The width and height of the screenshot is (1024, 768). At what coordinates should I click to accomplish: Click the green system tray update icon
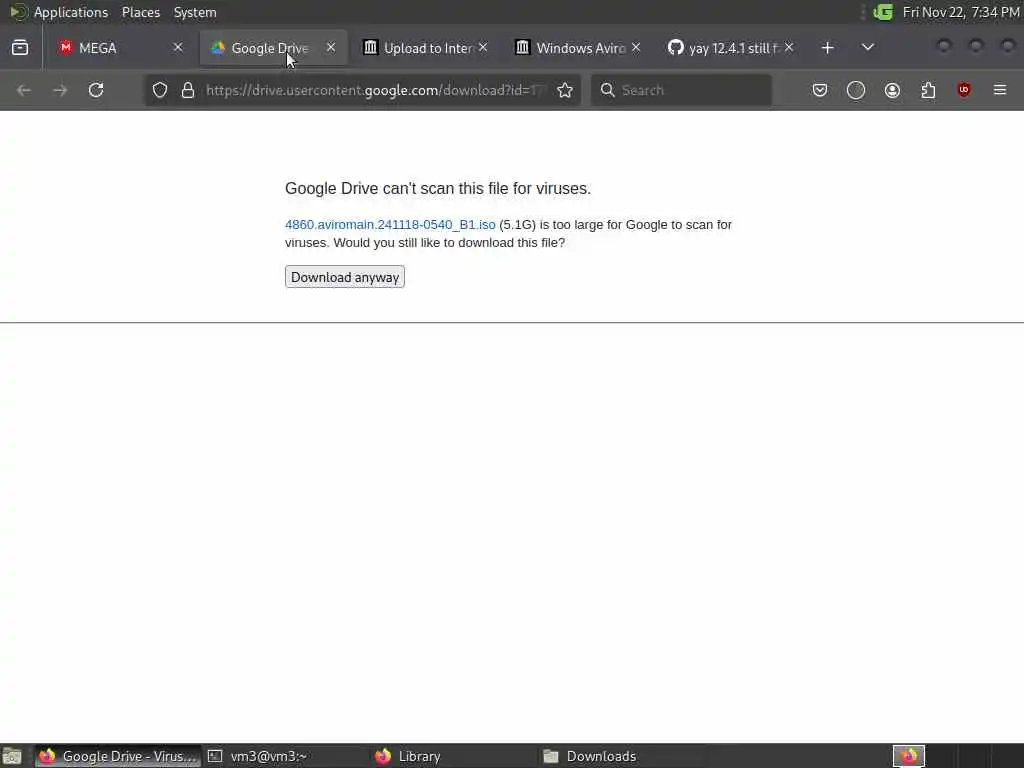(884, 12)
